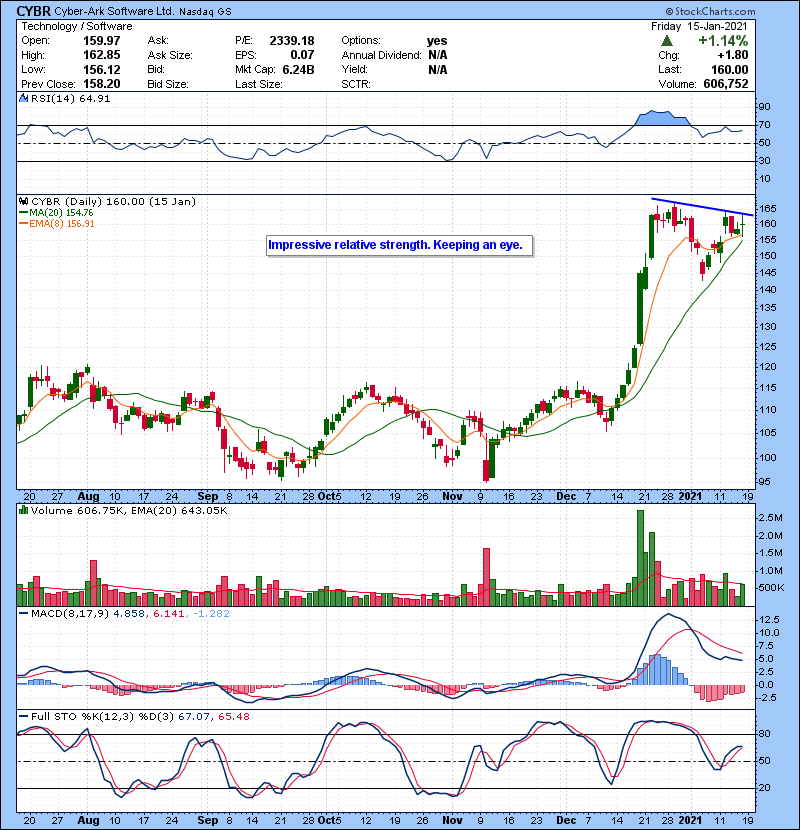
Task: Click the Volume 606.75K, EMA(20) 643.05K label
Action: [x=129, y=510]
